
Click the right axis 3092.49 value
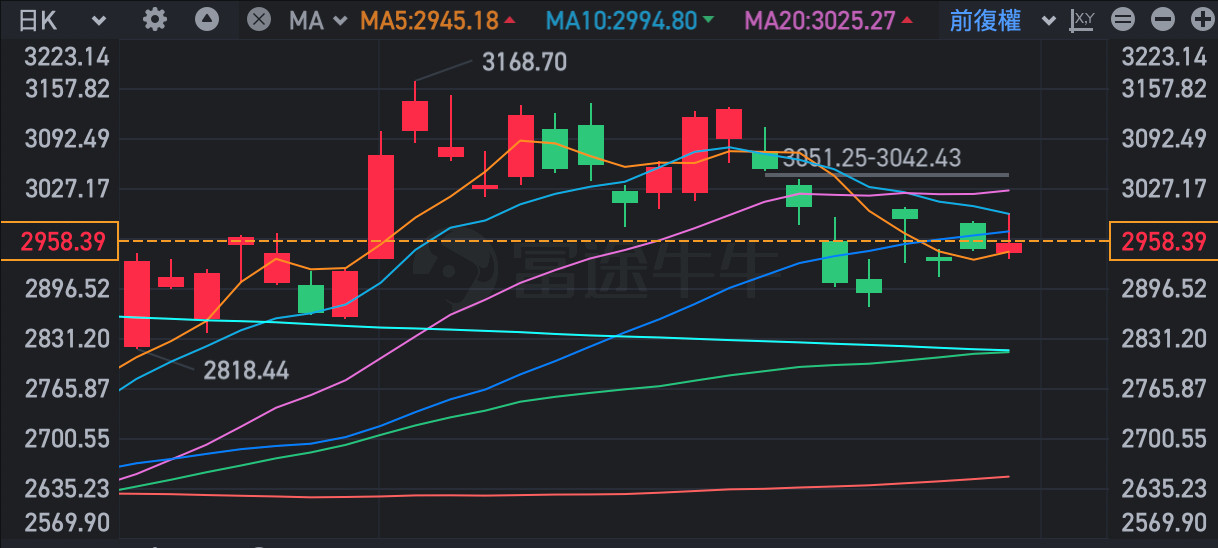click(x=1165, y=138)
